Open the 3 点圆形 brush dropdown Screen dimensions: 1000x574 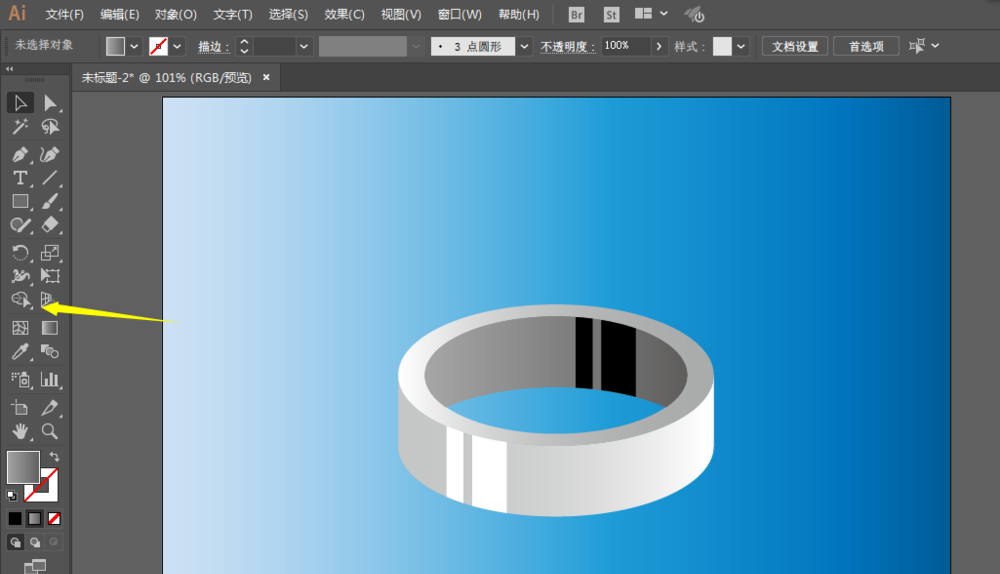click(x=524, y=46)
